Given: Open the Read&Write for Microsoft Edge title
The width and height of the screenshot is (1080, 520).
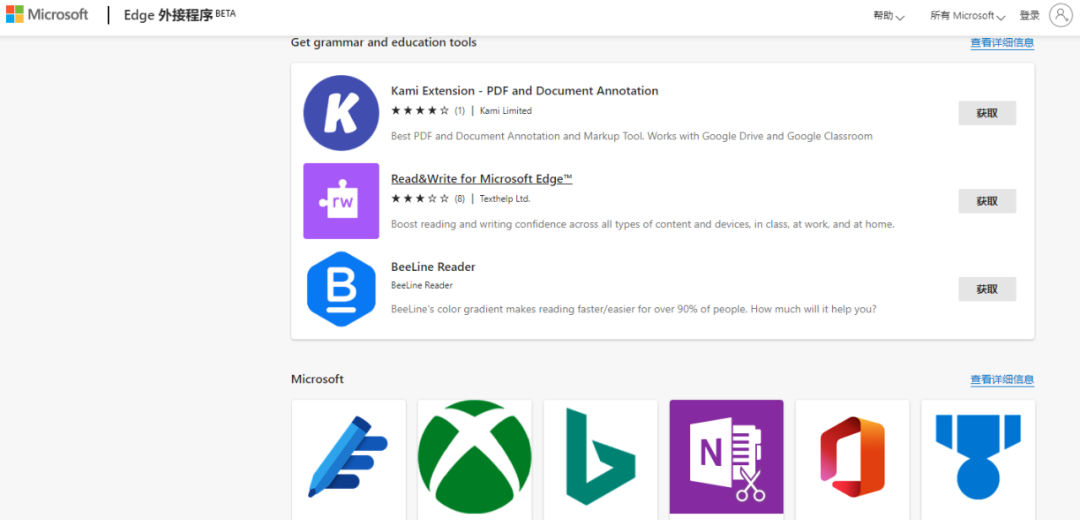Looking at the screenshot, I should 481,179.
